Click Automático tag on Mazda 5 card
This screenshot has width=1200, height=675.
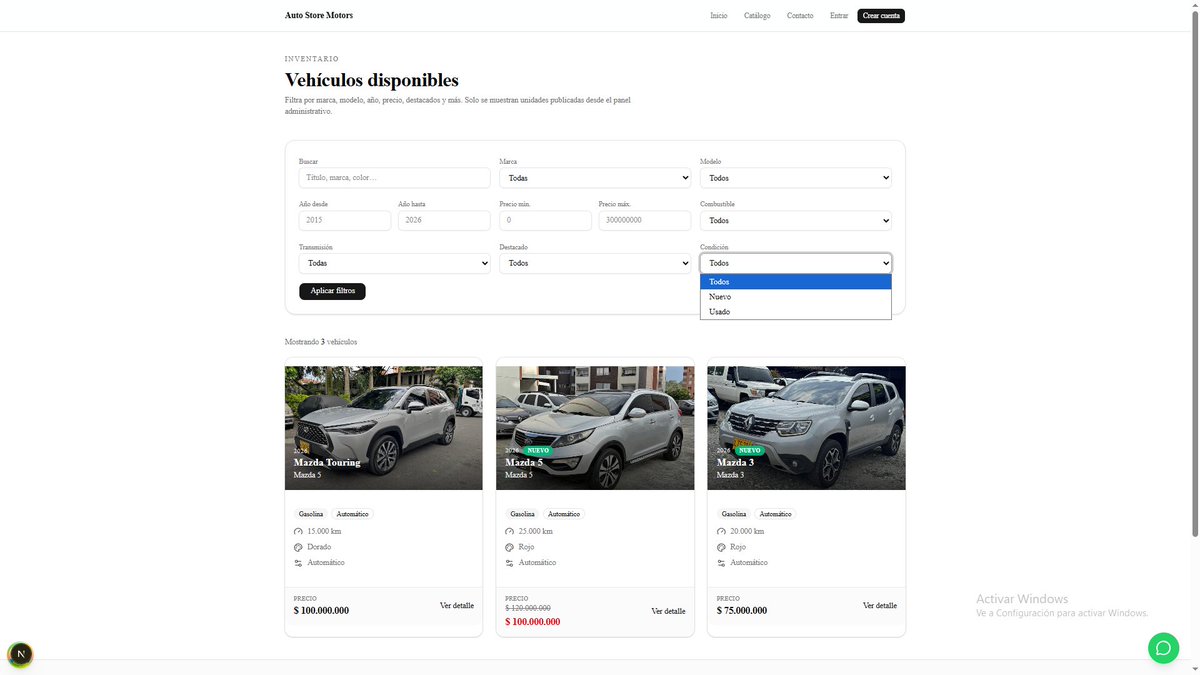click(x=564, y=514)
